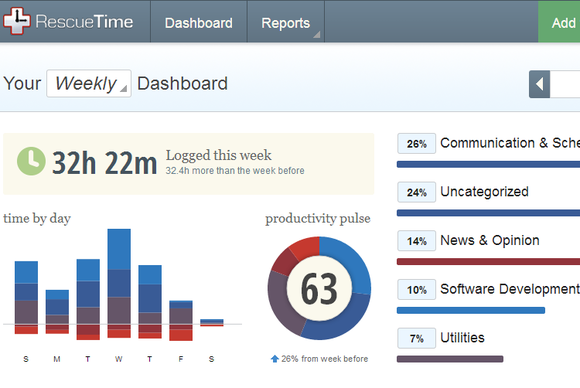This screenshot has width=580, height=388.
Task: Click the 63 productivity pulse donut center
Action: pos(319,289)
